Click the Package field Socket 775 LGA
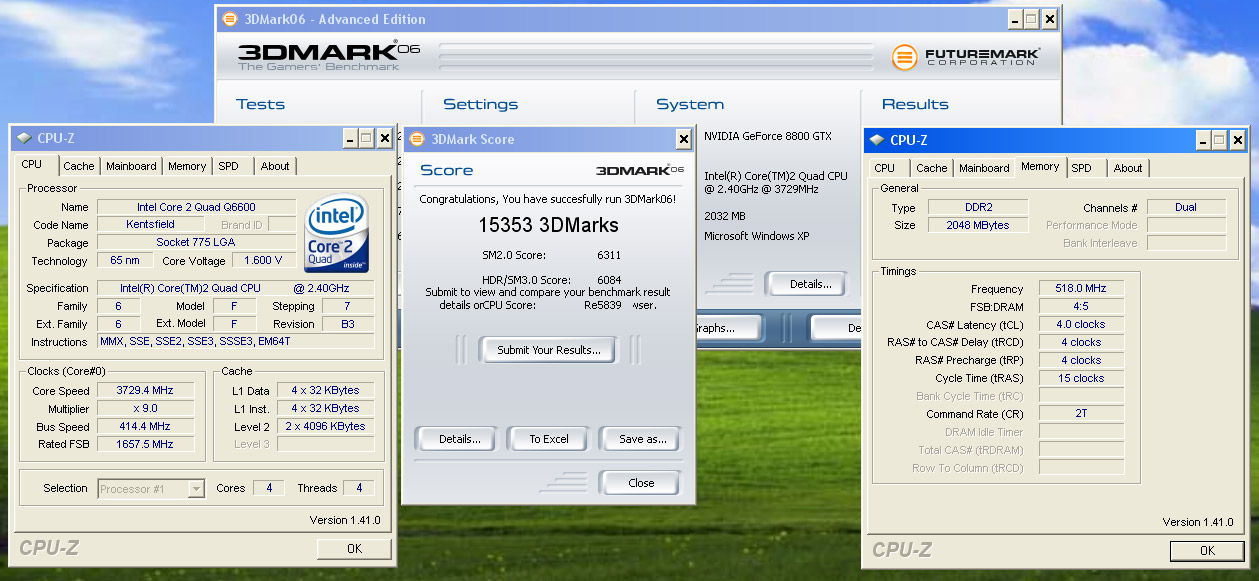Viewport: 1259px width, 581px height. pos(196,243)
